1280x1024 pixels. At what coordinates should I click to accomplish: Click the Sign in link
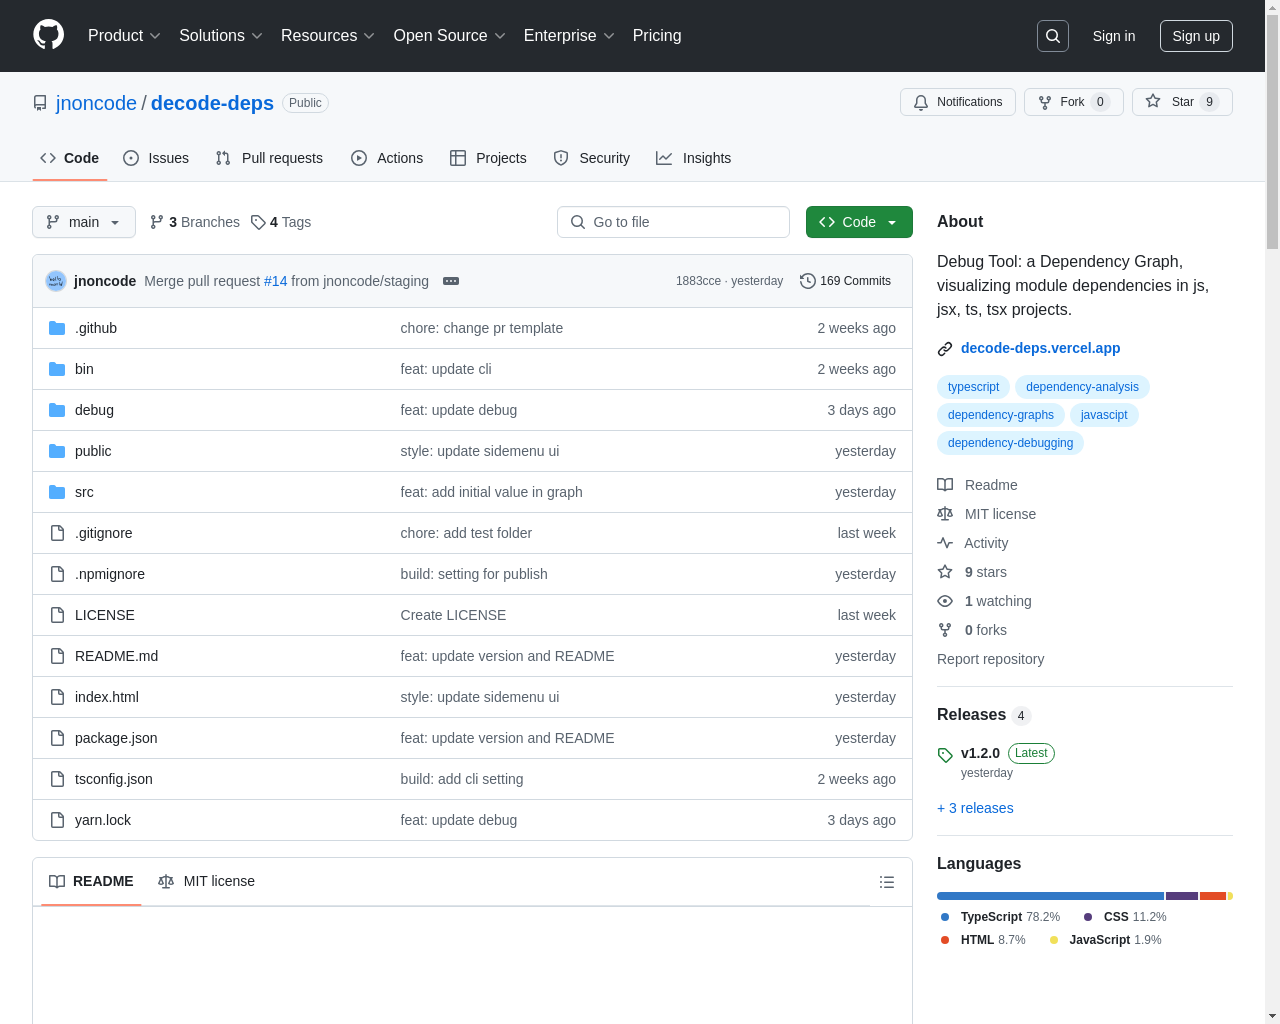[1114, 36]
